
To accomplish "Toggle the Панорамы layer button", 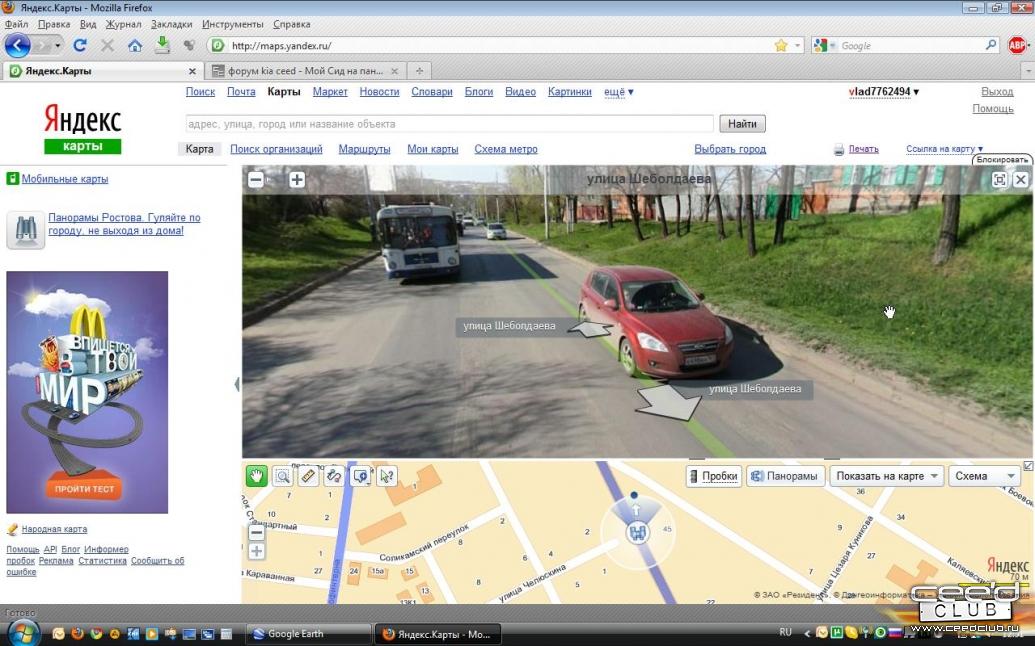I will pyautogui.click(x=785, y=476).
